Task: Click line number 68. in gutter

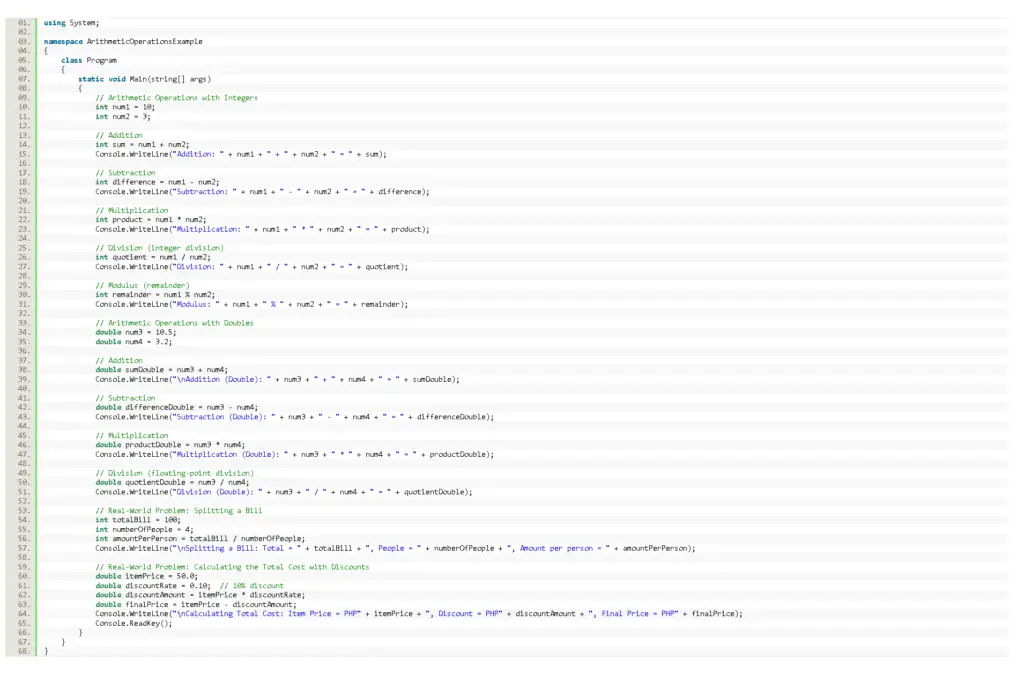Action: coord(24,652)
